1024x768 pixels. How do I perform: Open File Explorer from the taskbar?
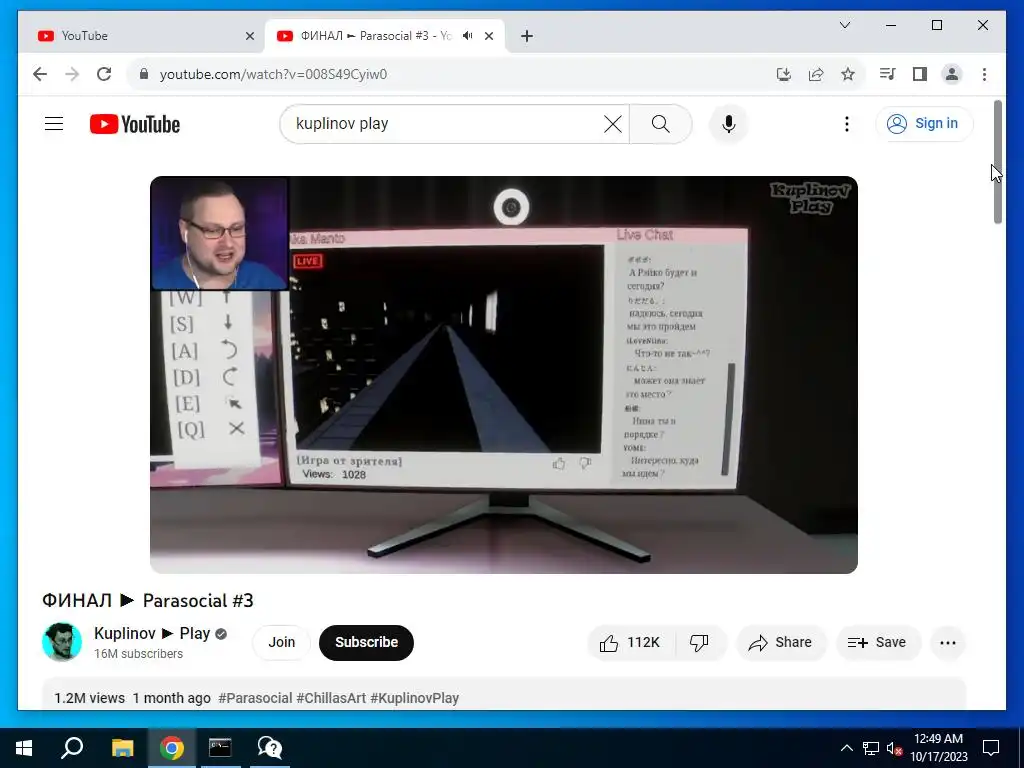coord(122,748)
